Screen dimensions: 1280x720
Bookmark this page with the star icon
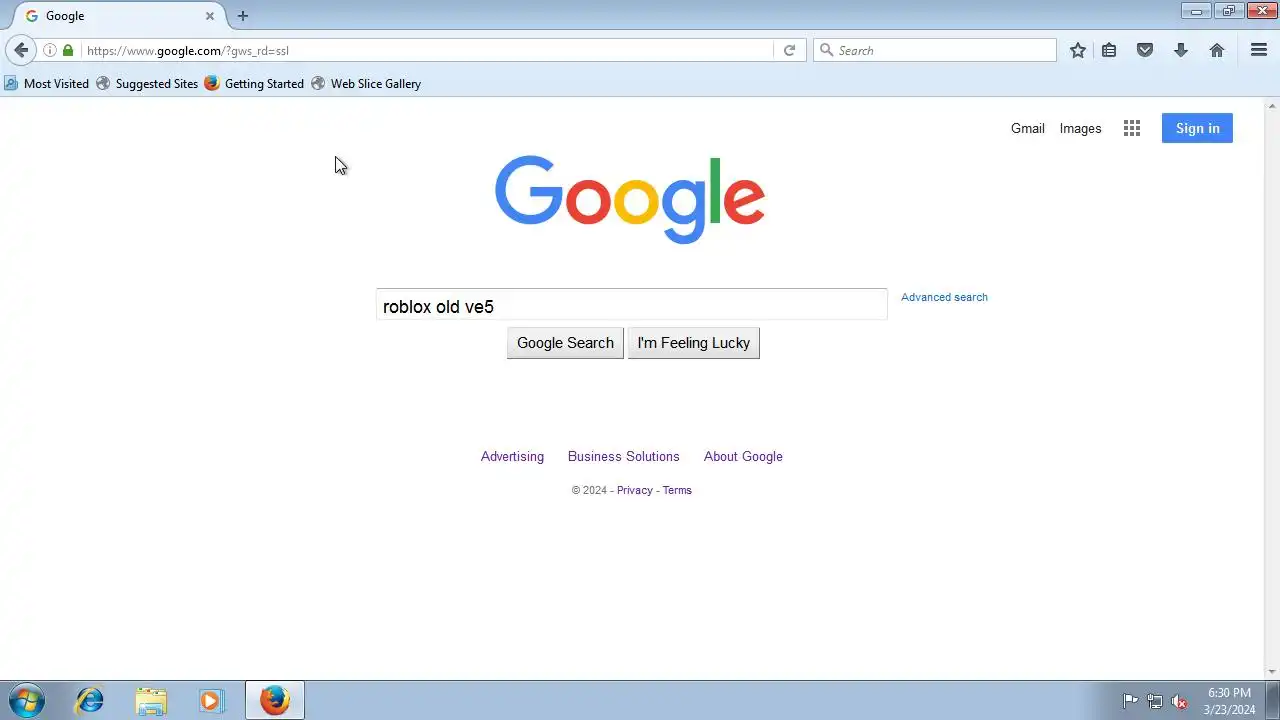tap(1078, 50)
